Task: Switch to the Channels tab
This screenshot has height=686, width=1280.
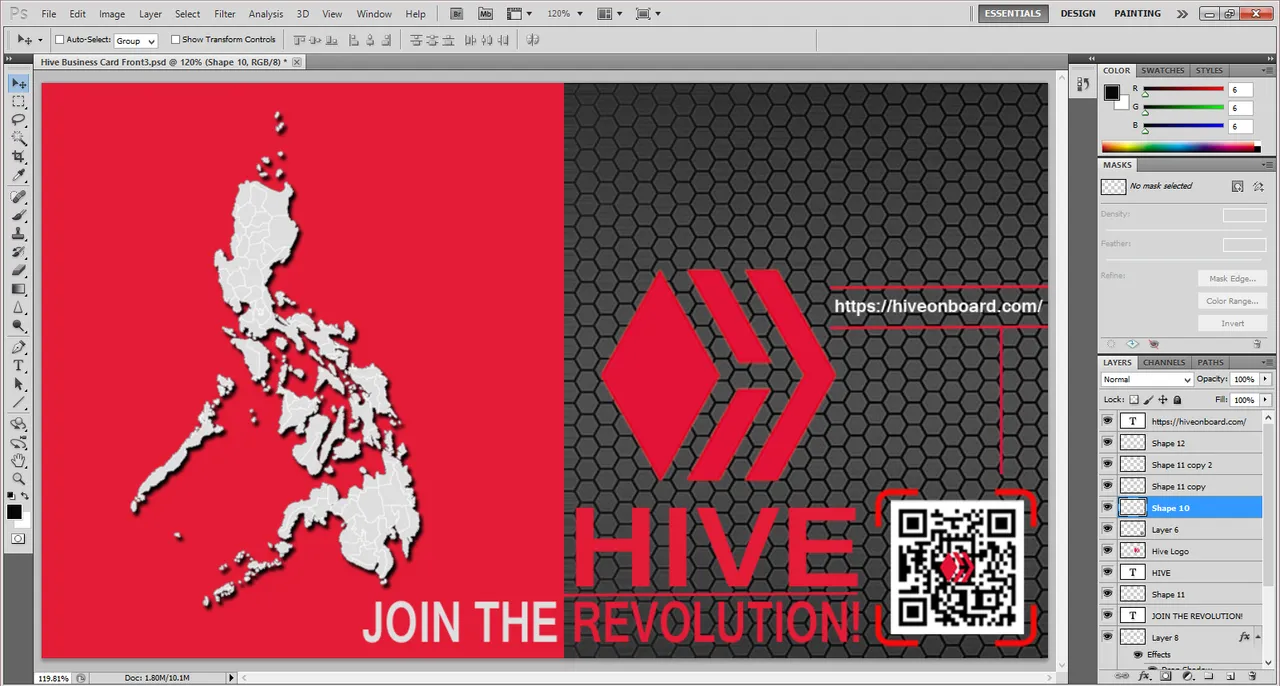Action: [1164, 362]
